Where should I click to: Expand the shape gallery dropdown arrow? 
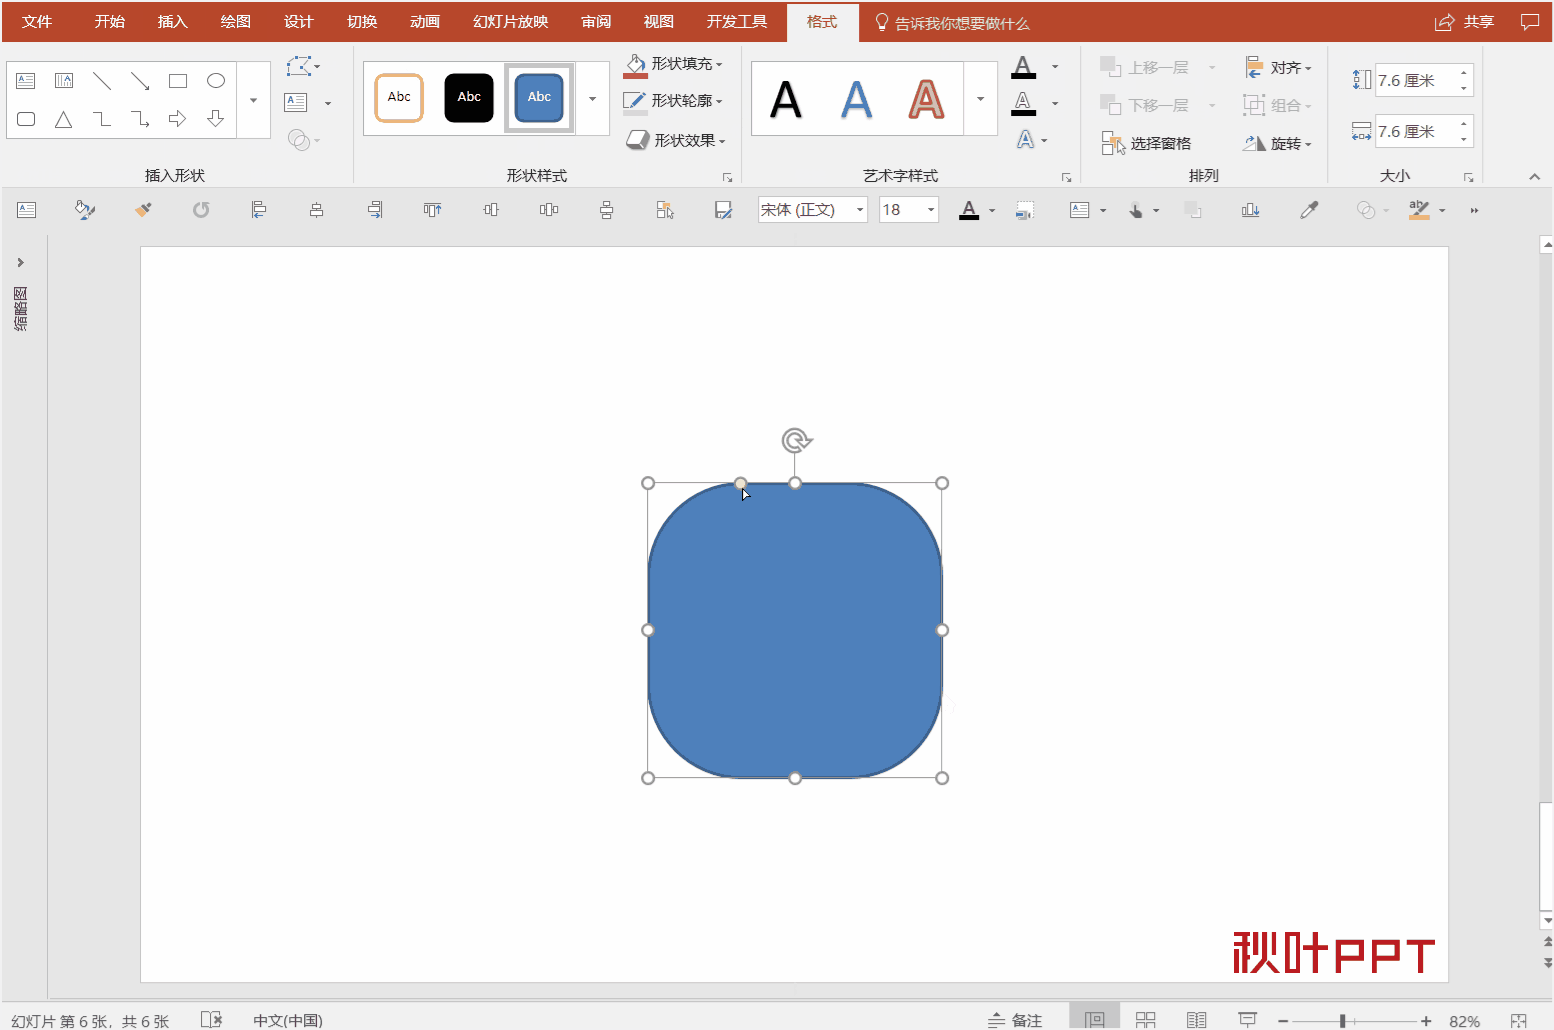(x=253, y=100)
